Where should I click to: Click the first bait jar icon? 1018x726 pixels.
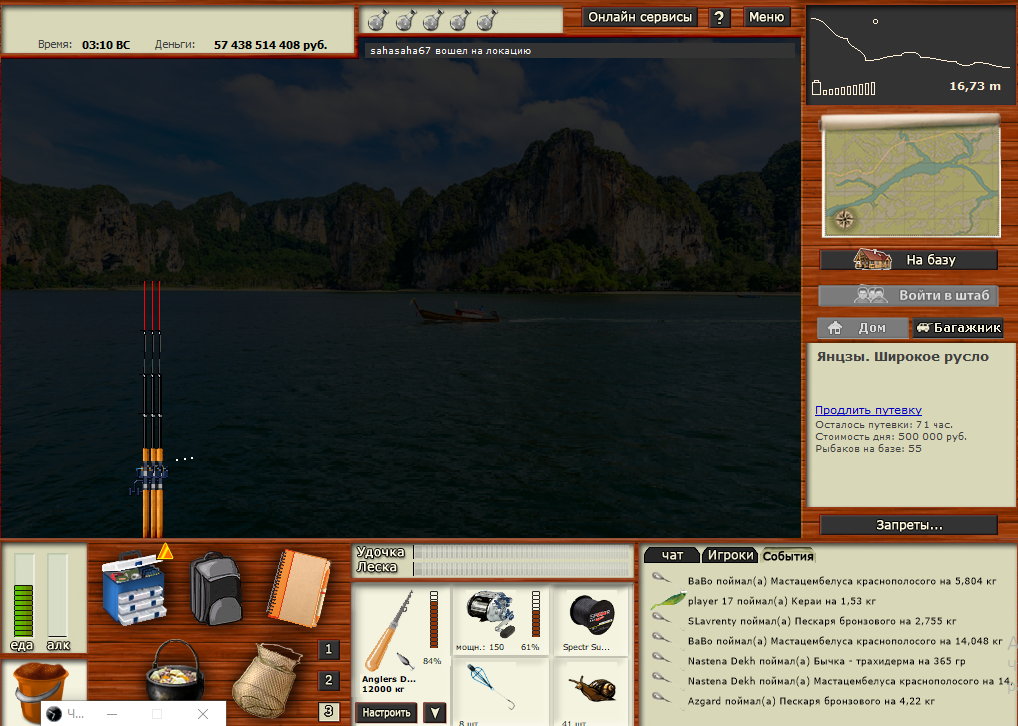pos(377,21)
